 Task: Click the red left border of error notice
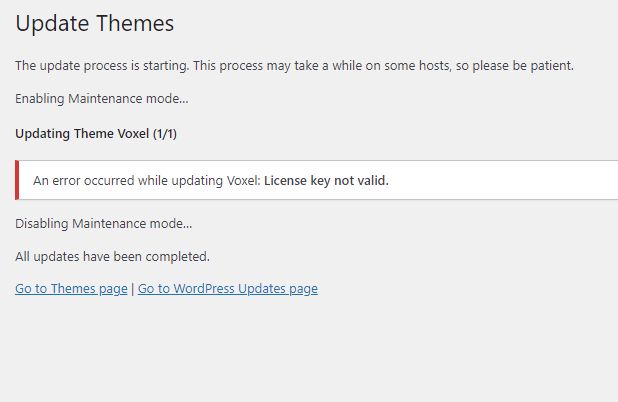point(17,181)
